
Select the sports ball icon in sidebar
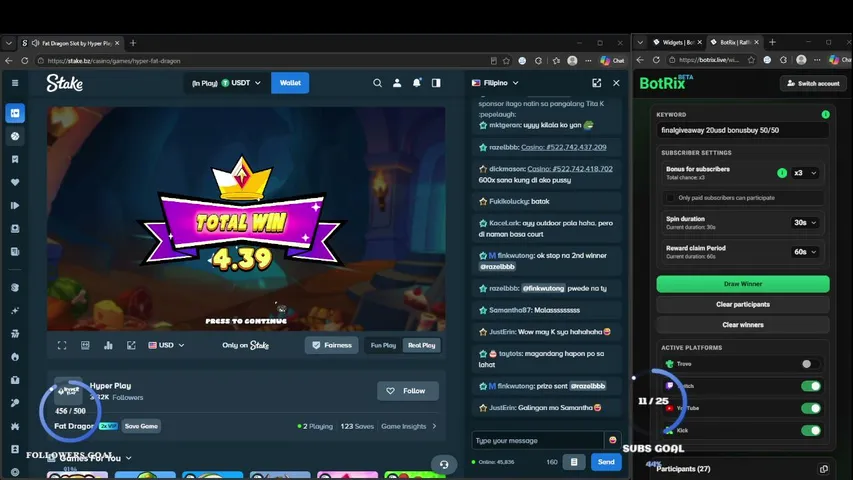coord(15,136)
